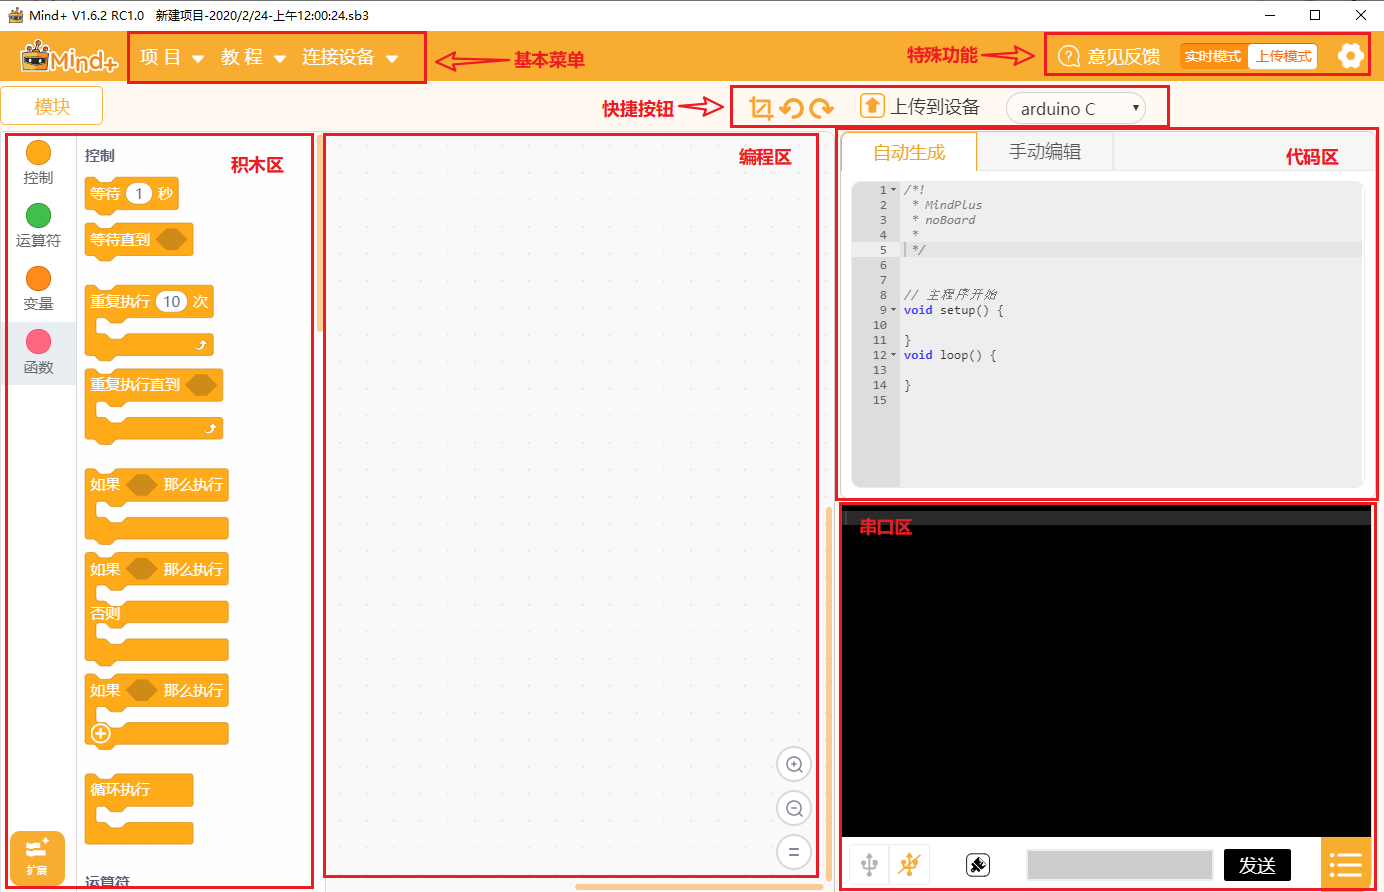Click the serial disconnect icon
This screenshot has height=892, width=1384.
[x=909, y=864]
